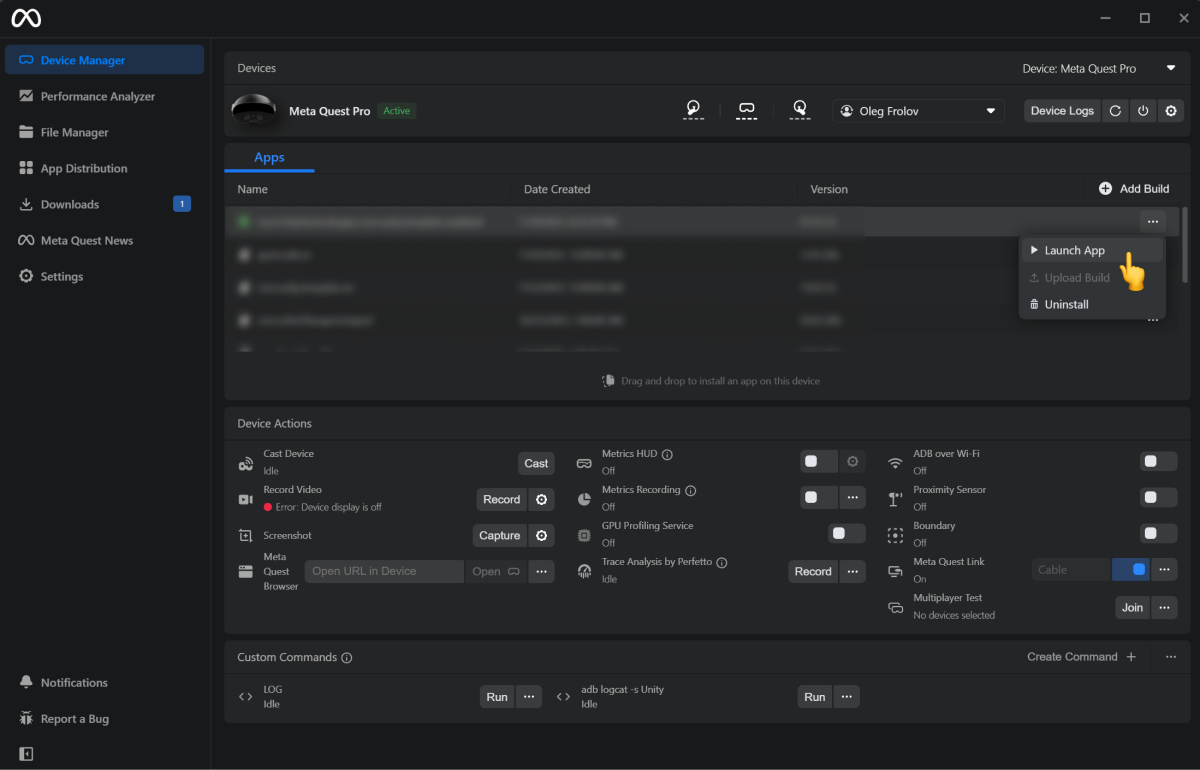Select Launch App from context menu
The height and width of the screenshot is (770, 1200).
1092,251
